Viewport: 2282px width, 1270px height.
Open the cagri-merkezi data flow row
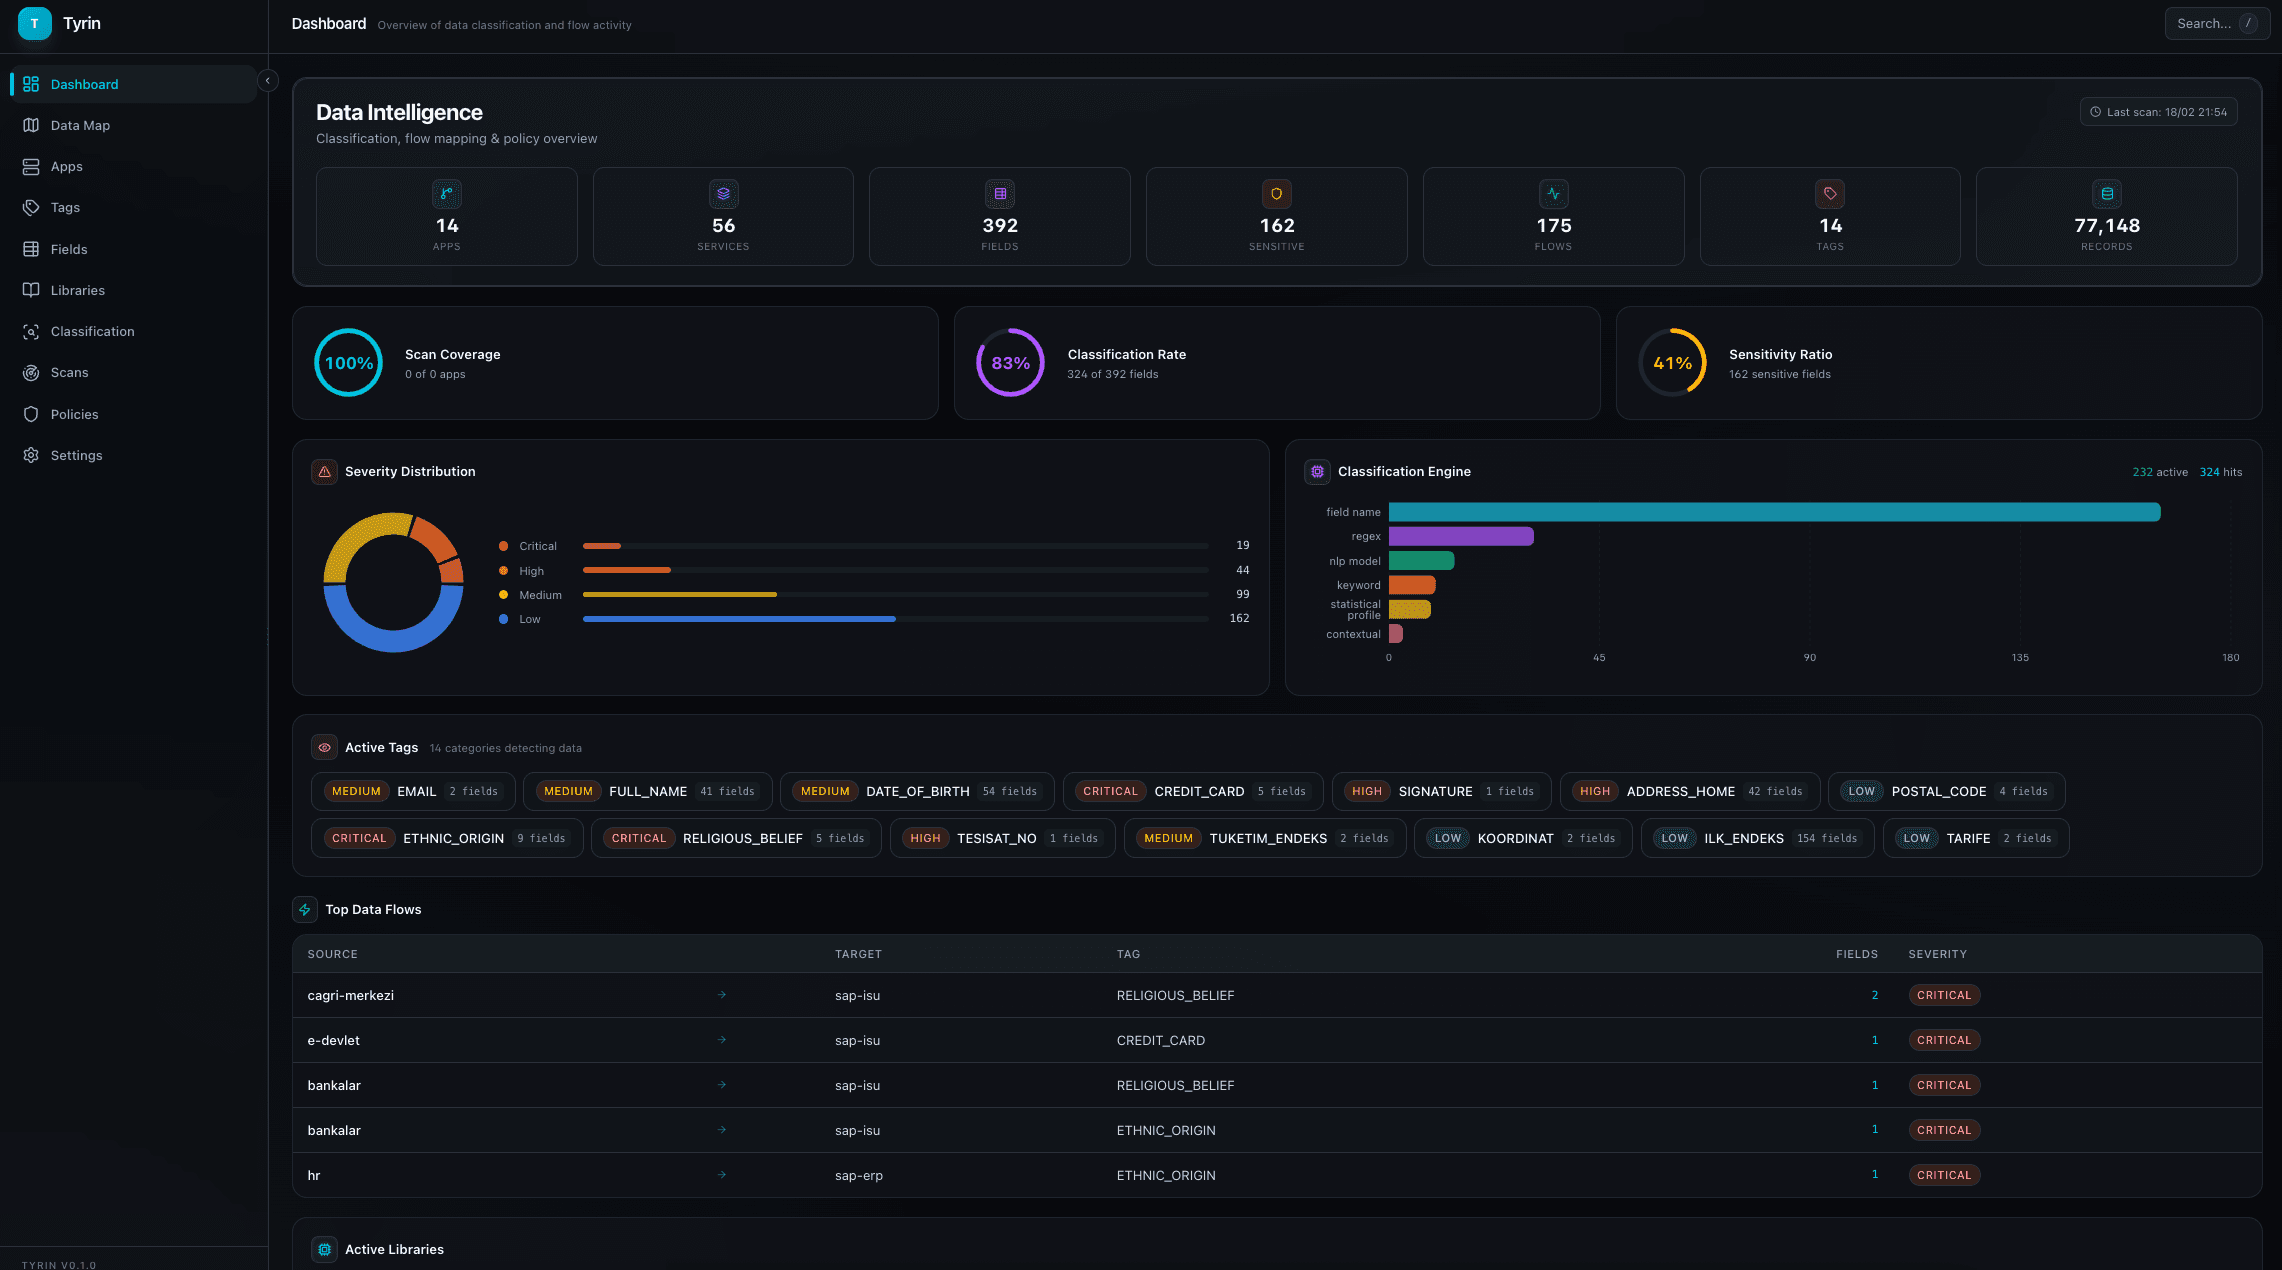pos(351,995)
